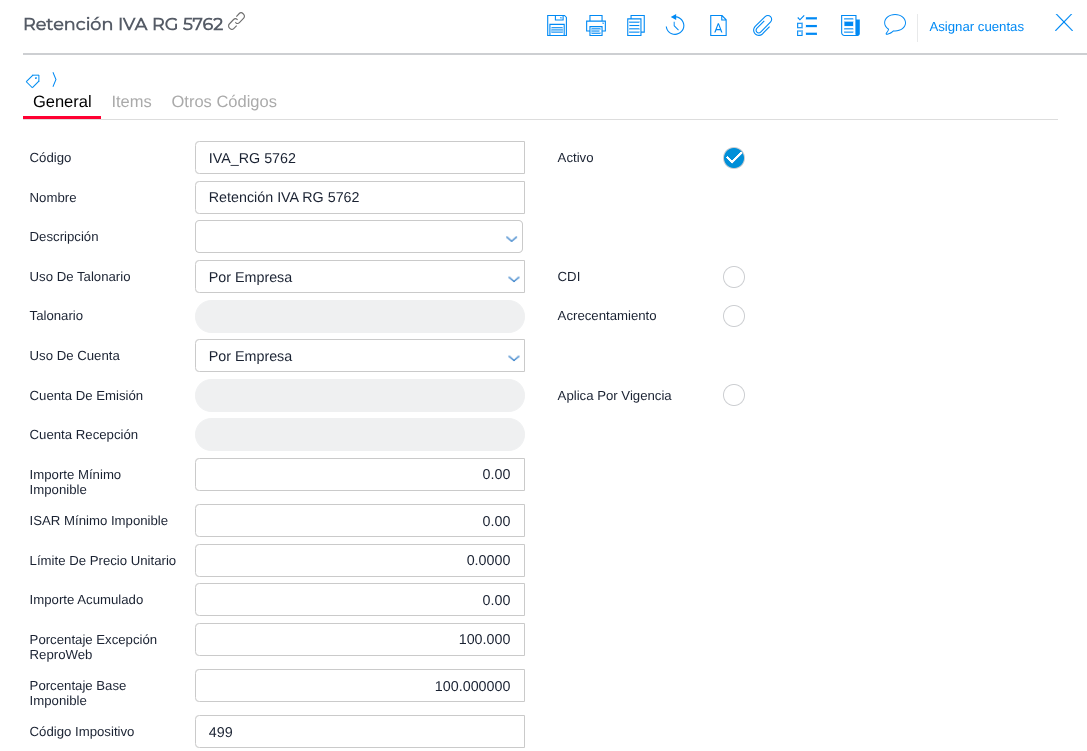Image resolution: width=1087 pixels, height=751 pixels.
Task: Click the Asignar cuentas link
Action: click(976, 27)
